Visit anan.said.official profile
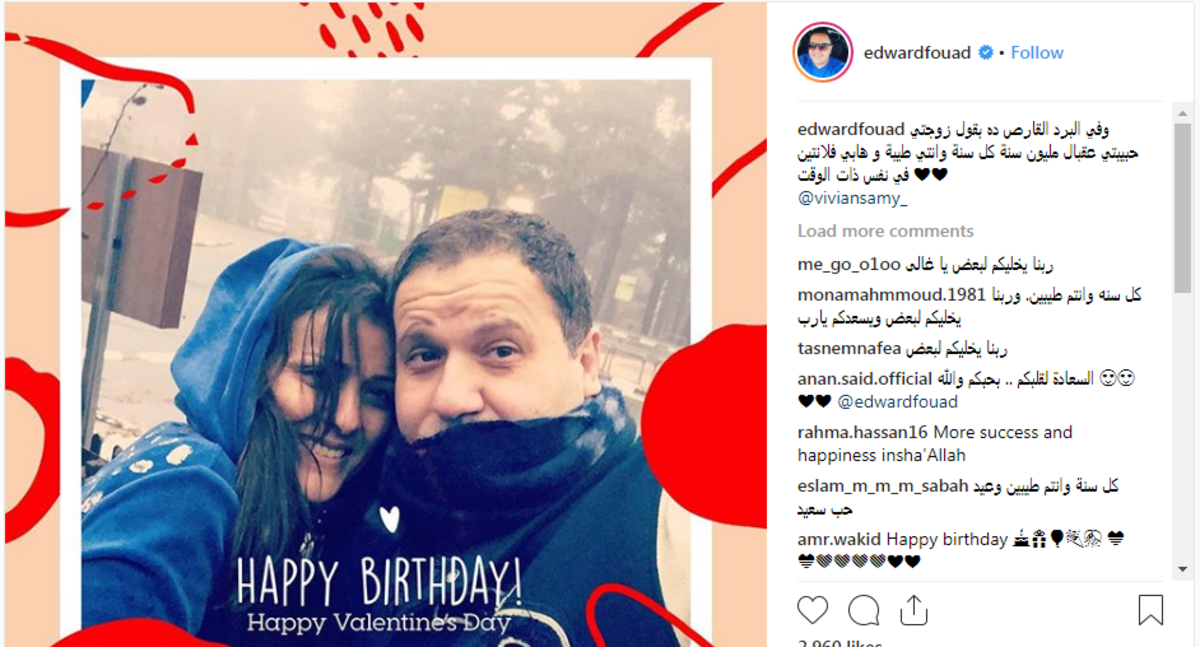This screenshot has height=647, width=1200. (864, 380)
